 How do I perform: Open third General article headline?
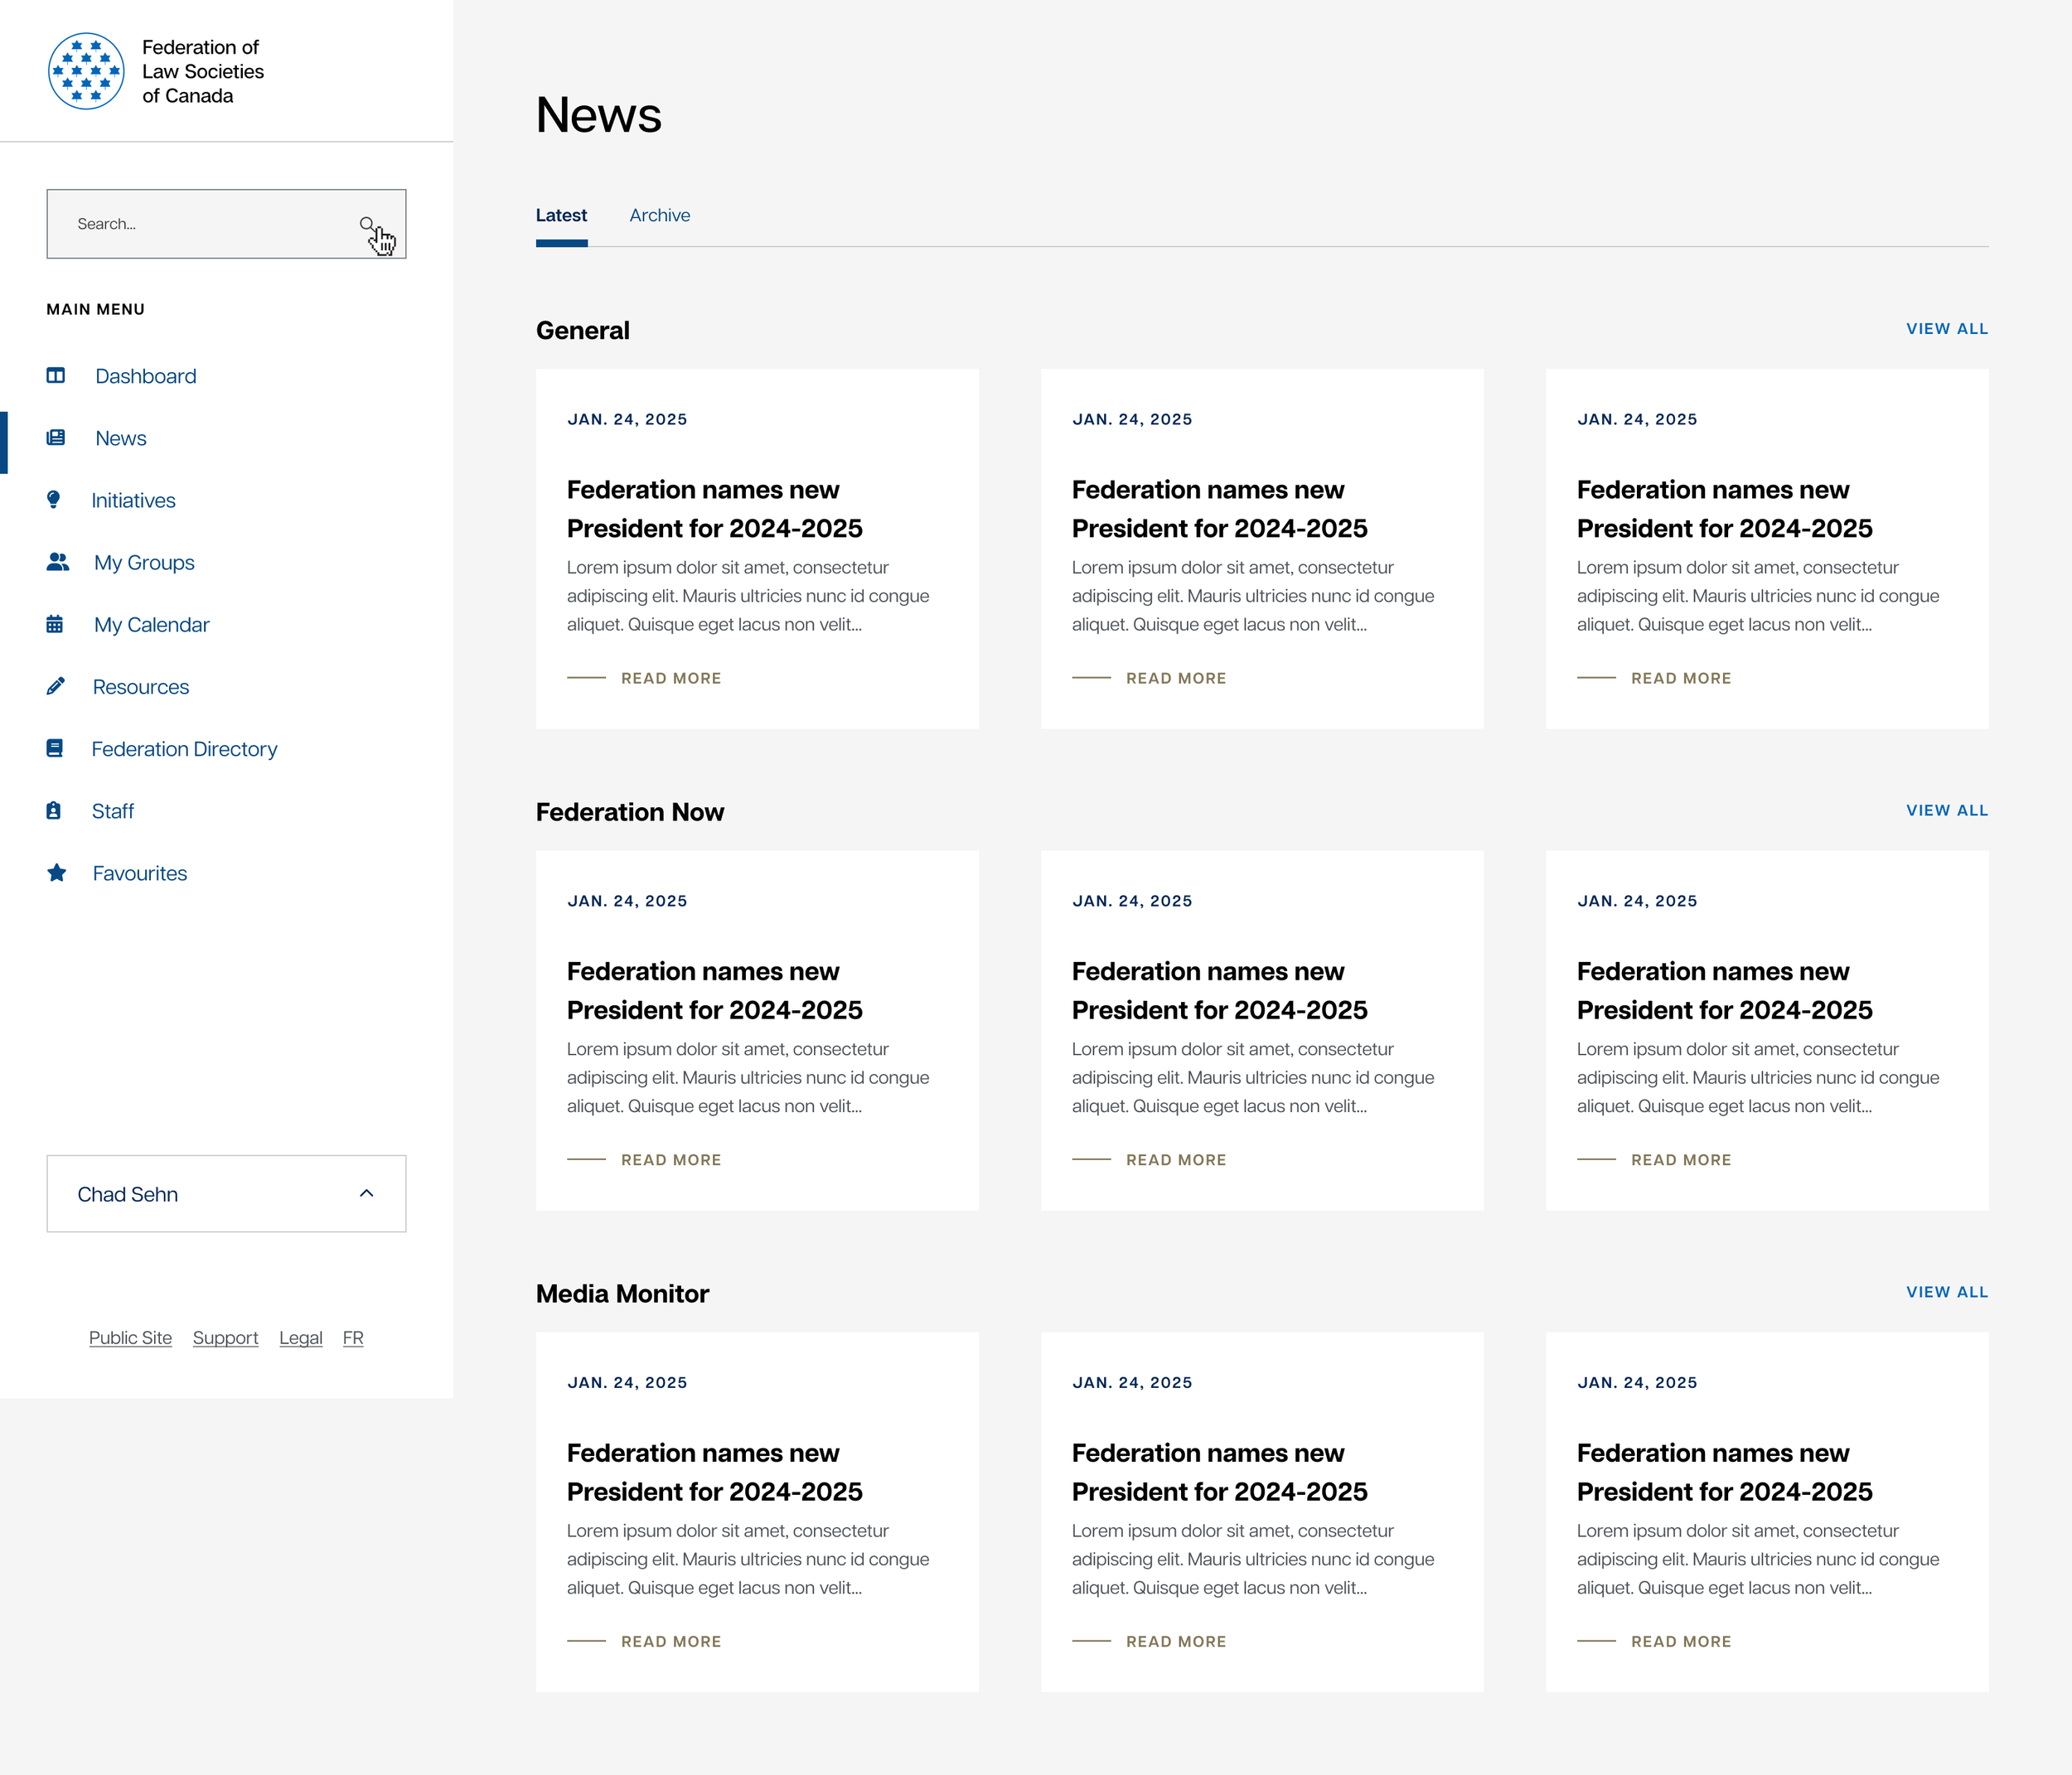click(x=1725, y=509)
